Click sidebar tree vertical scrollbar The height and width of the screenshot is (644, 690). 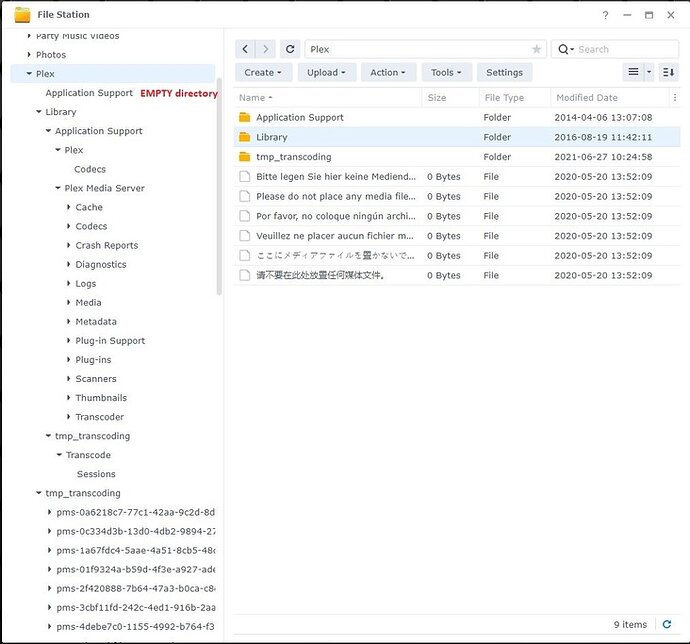click(x=219, y=187)
